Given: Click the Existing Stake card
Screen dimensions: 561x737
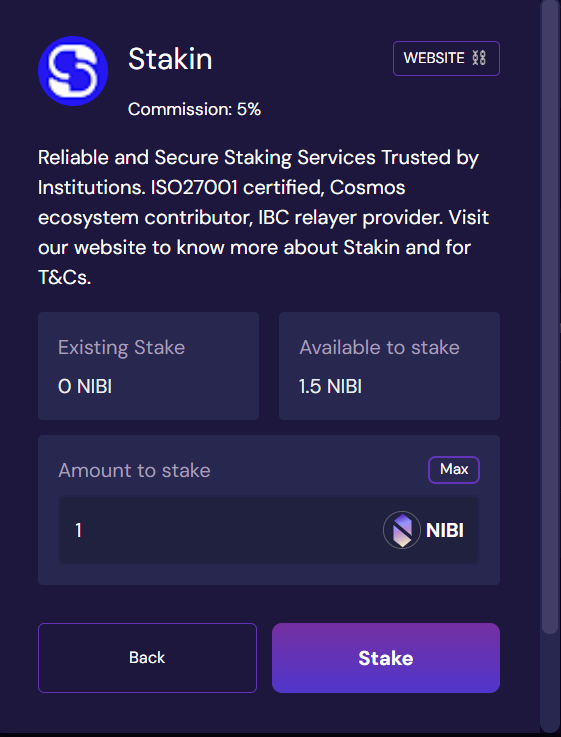Looking at the screenshot, I should [148, 366].
